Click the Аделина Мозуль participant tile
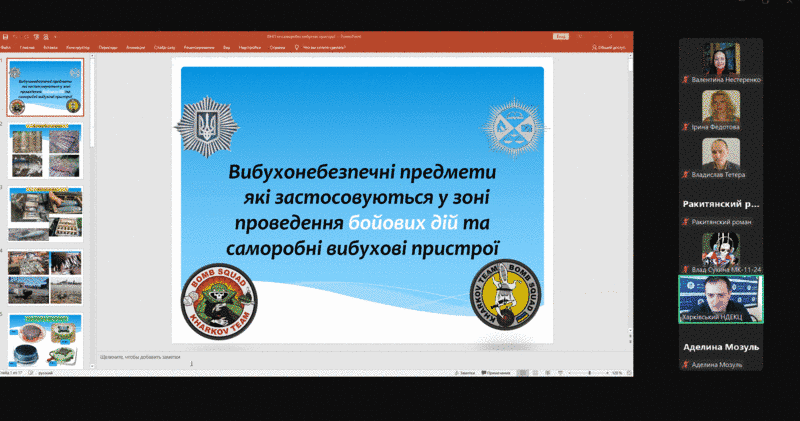The width and height of the screenshot is (800, 421). point(721,348)
